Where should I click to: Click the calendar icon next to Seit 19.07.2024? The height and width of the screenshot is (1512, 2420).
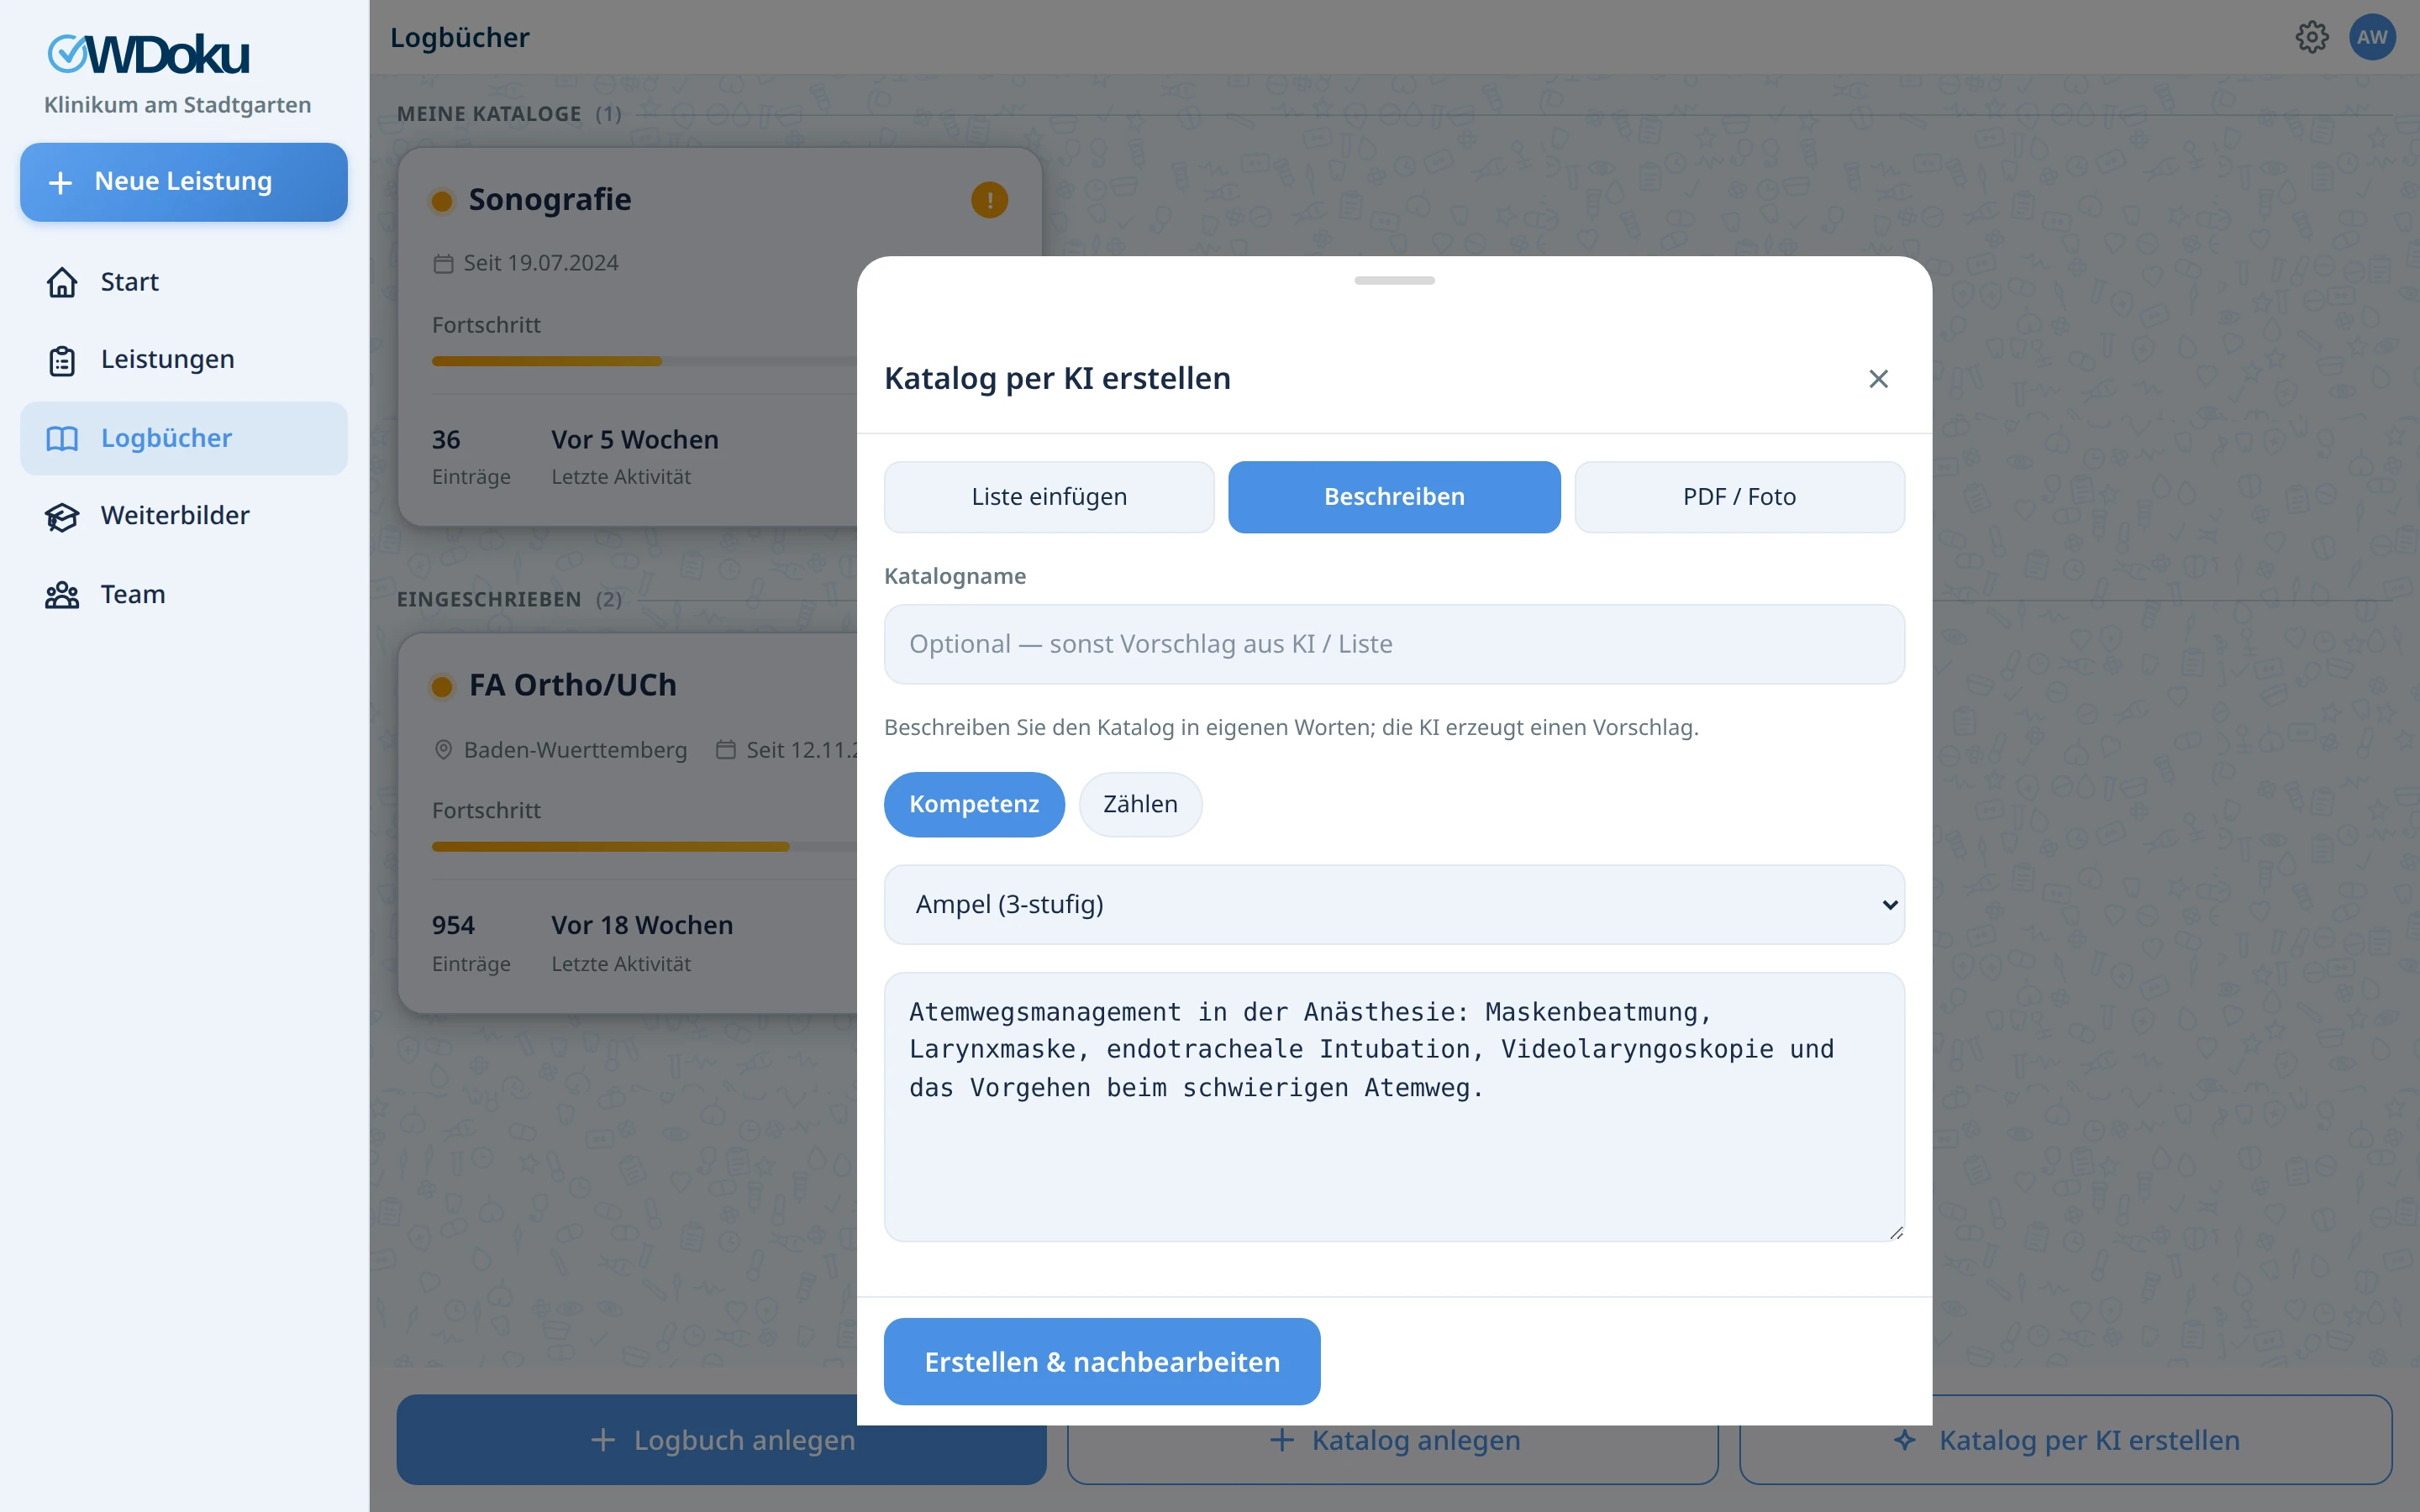click(x=443, y=264)
